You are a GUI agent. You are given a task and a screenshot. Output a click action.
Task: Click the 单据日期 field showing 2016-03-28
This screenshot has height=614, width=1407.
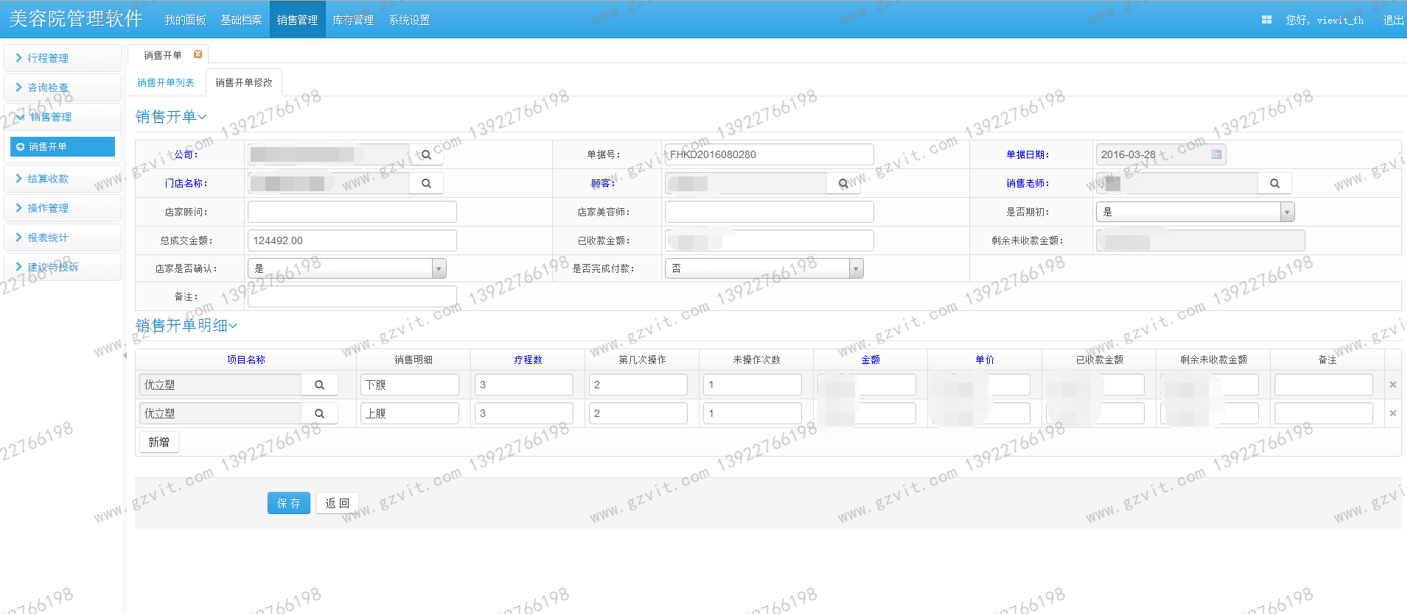pyautogui.click(x=1161, y=155)
